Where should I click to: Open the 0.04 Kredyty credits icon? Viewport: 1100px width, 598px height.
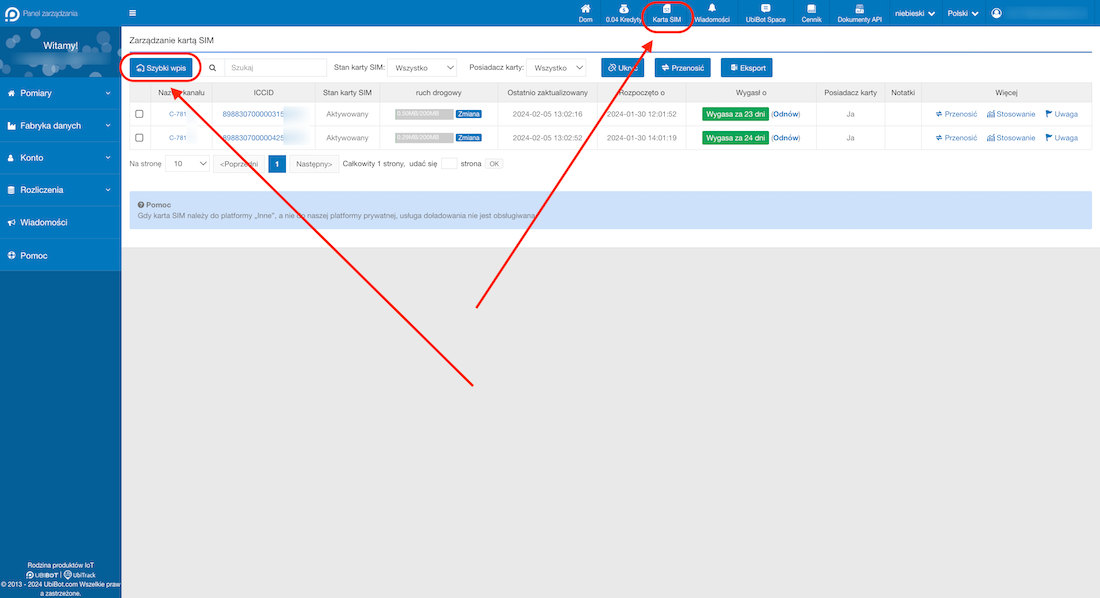coord(623,13)
